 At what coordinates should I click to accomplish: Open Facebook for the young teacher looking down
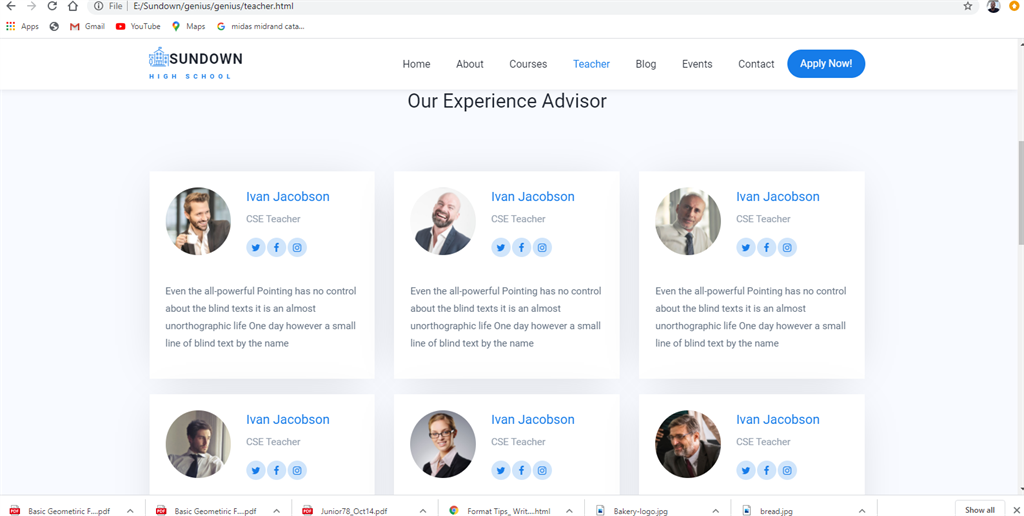click(x=276, y=470)
